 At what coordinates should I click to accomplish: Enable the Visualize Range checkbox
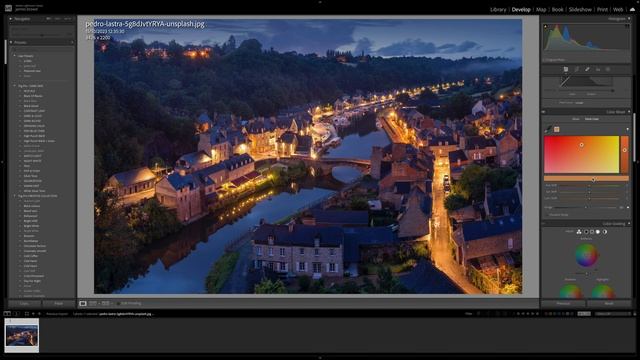(x=547, y=215)
